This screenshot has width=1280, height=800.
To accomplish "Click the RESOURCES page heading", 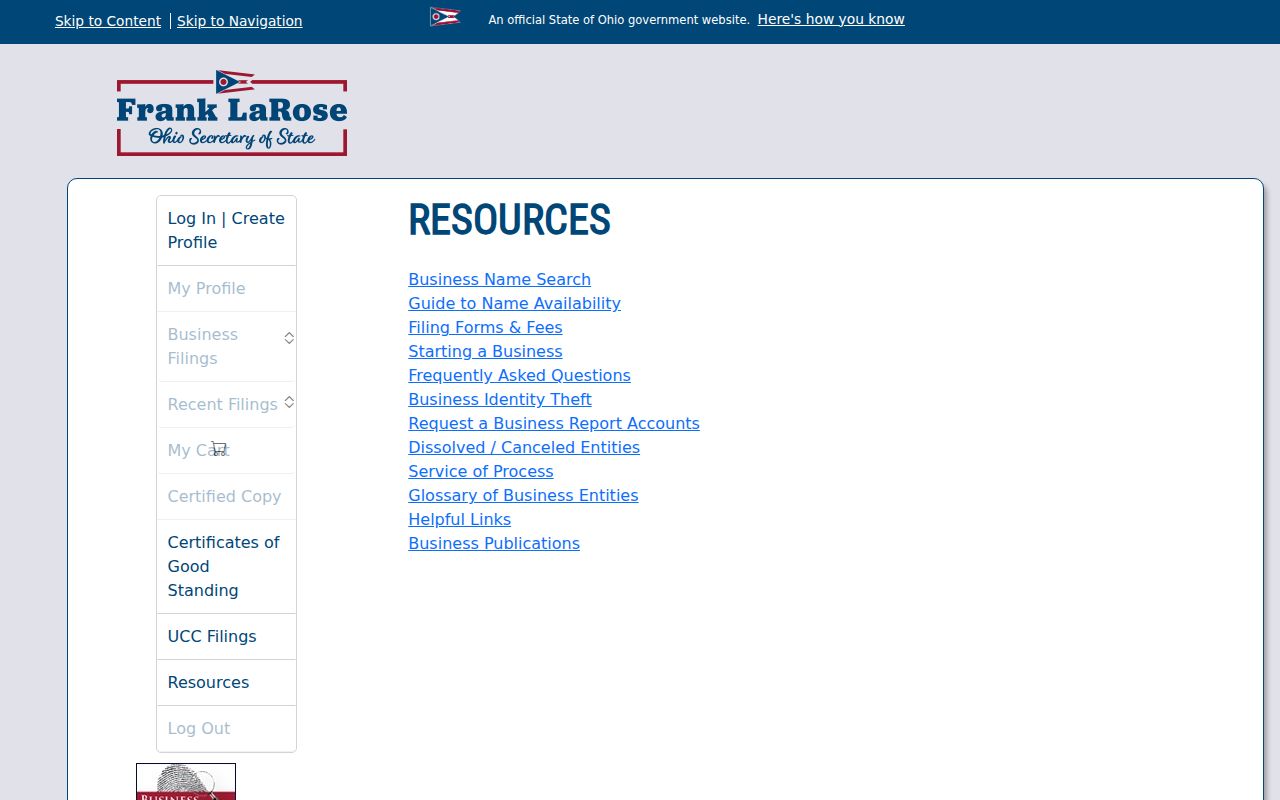I will [x=509, y=220].
